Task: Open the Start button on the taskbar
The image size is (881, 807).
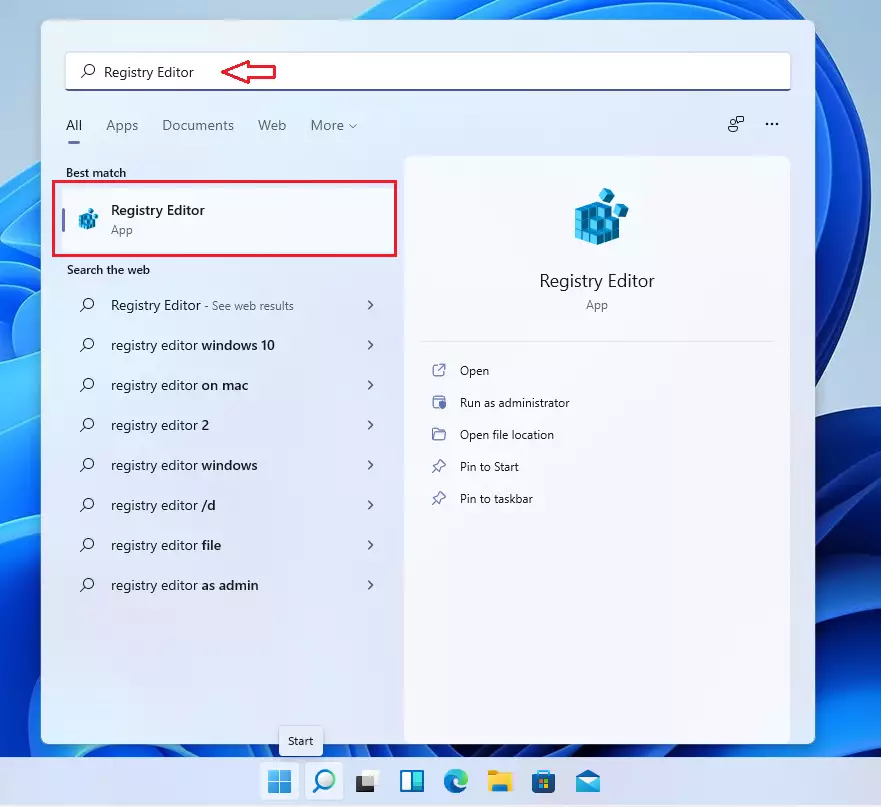Action: click(279, 781)
